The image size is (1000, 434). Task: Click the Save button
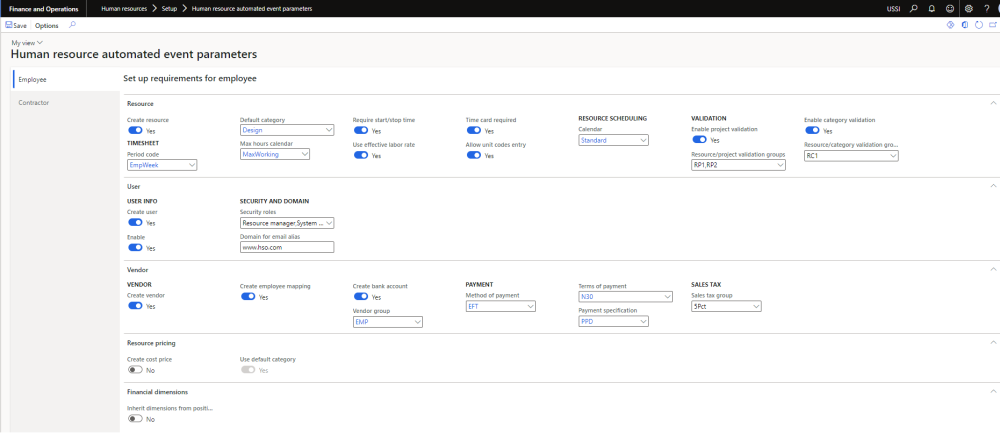pos(16,25)
